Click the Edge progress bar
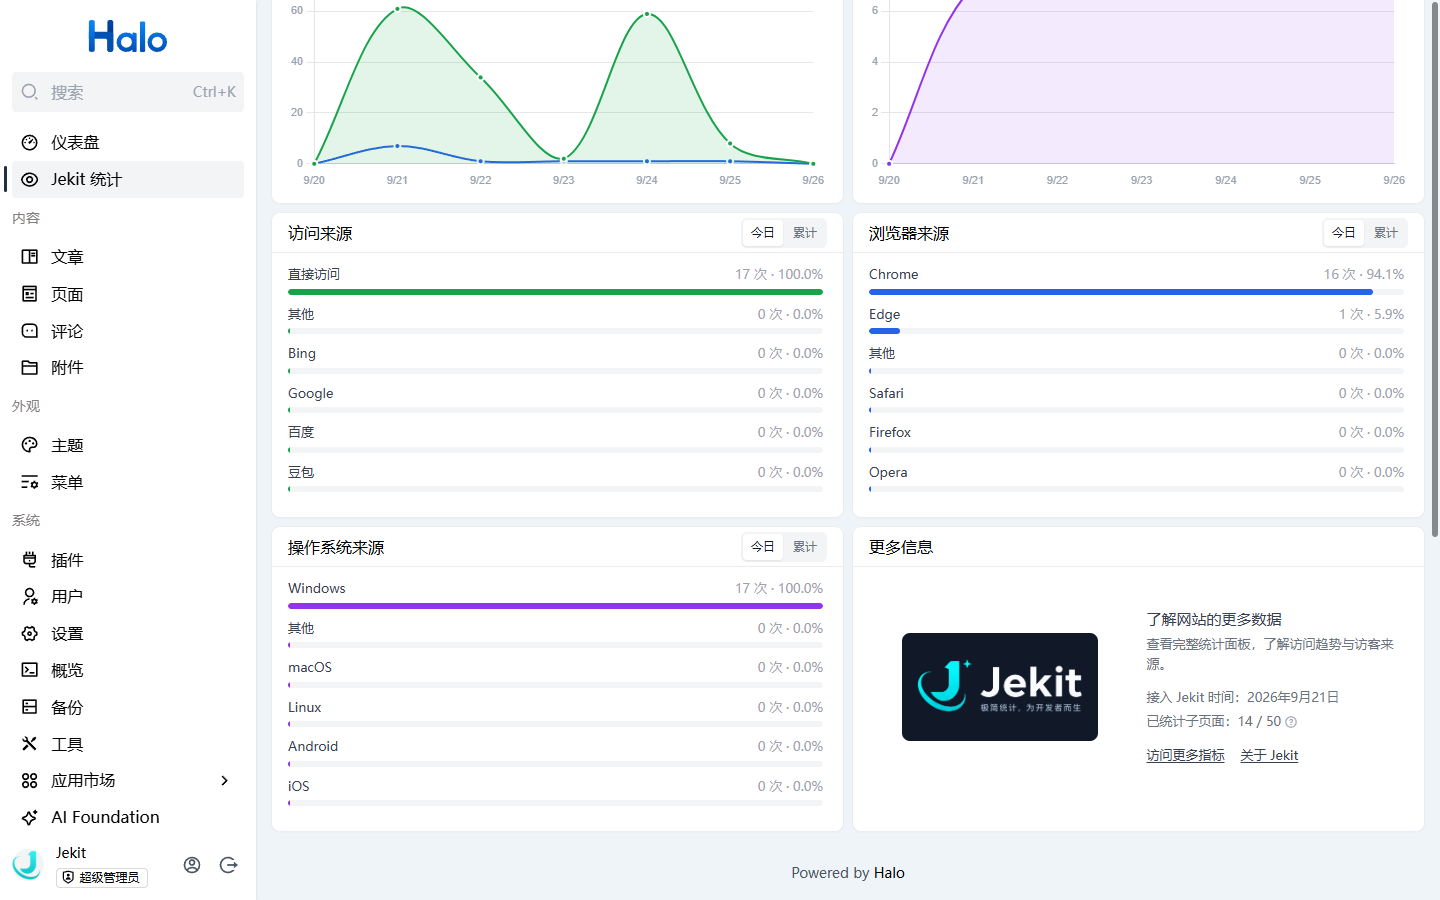This screenshot has height=900, width=1440. pos(884,331)
